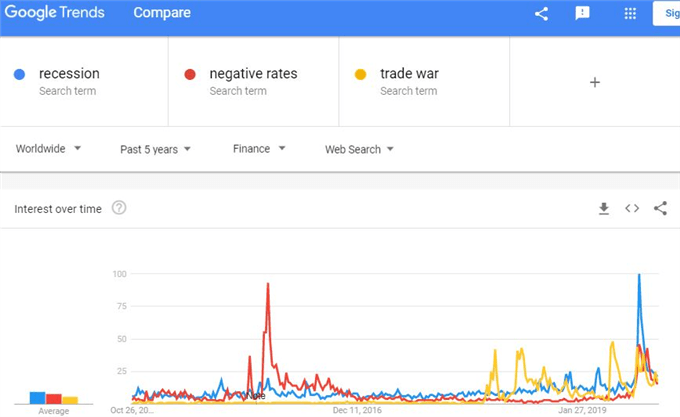
Task: Click the help icon beside Interest over time
Action: (x=119, y=208)
